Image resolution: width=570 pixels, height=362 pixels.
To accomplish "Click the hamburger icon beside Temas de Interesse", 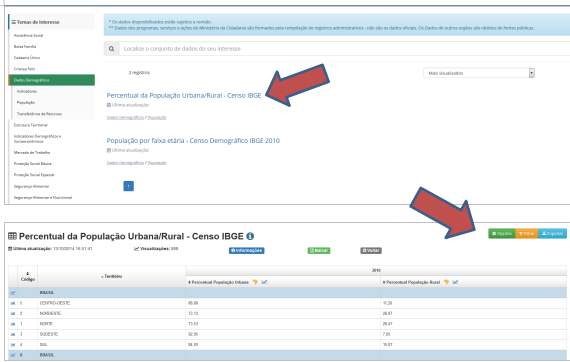I will 14,22.
